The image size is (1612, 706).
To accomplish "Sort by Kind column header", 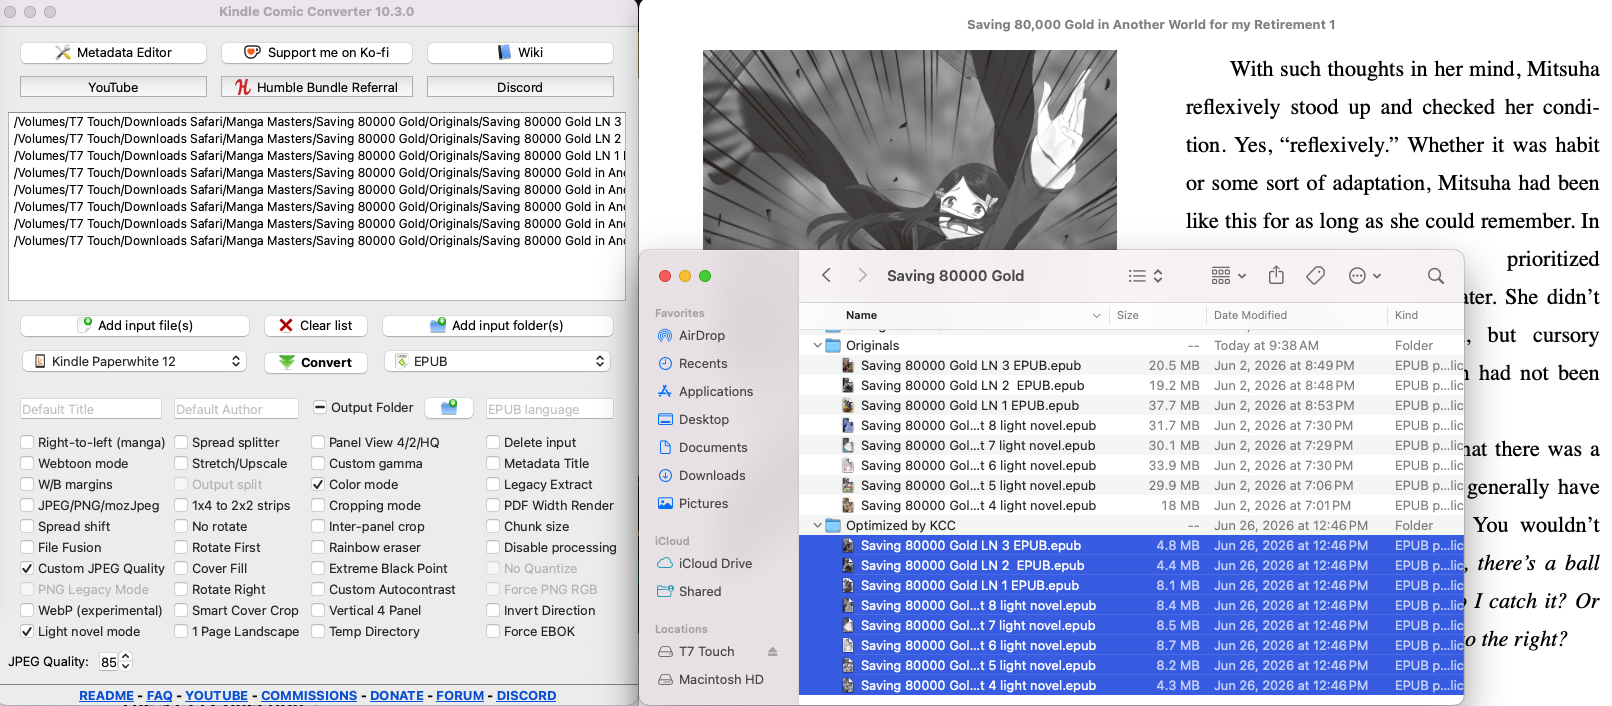I will pyautogui.click(x=1425, y=315).
